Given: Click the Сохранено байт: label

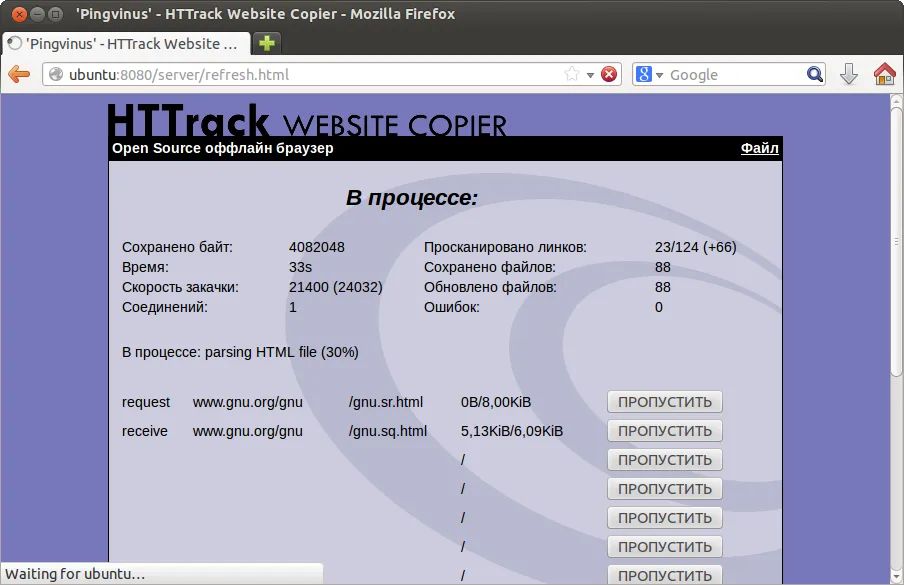Looking at the screenshot, I should tap(177, 247).
